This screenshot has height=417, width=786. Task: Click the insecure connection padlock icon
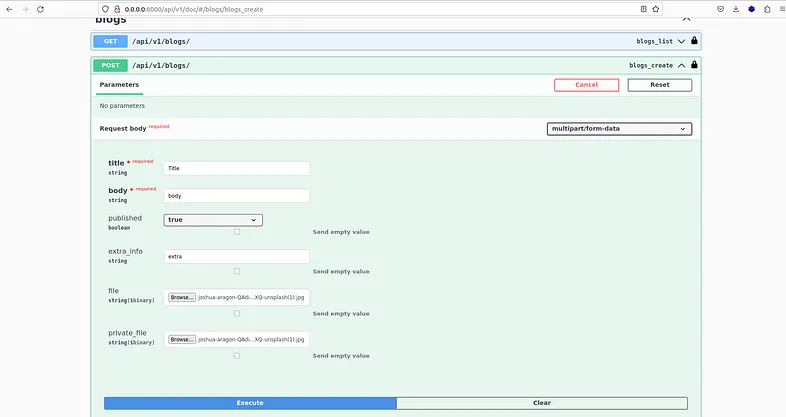(117, 9)
